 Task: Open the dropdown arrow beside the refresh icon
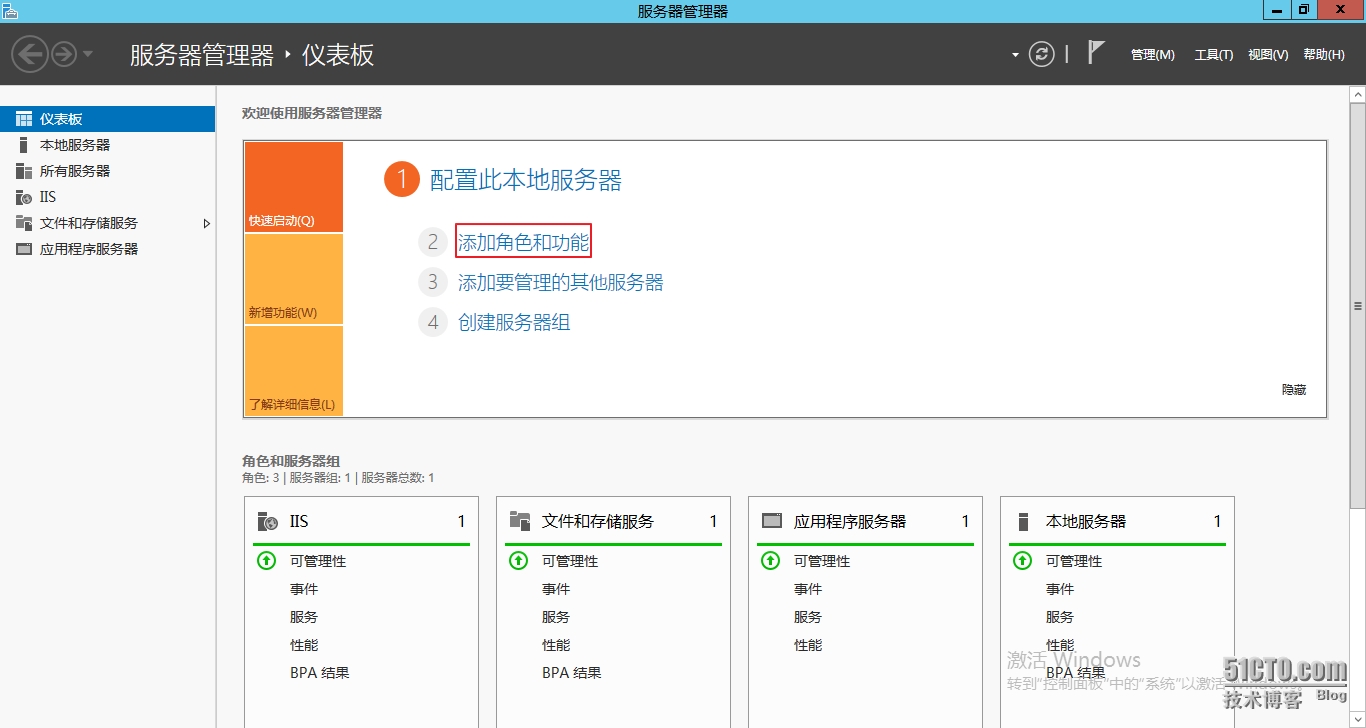(x=1014, y=55)
